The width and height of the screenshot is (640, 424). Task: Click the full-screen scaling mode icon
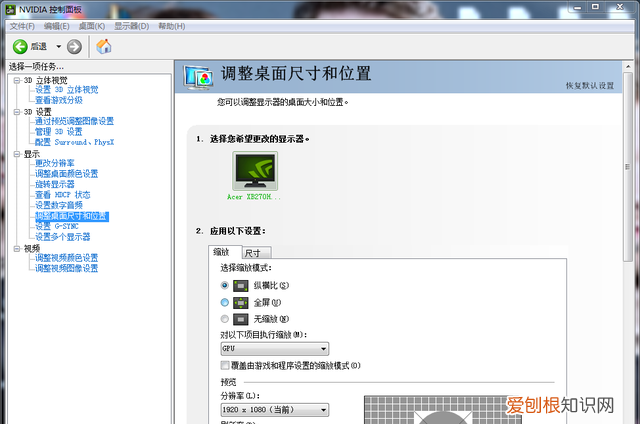(241, 303)
